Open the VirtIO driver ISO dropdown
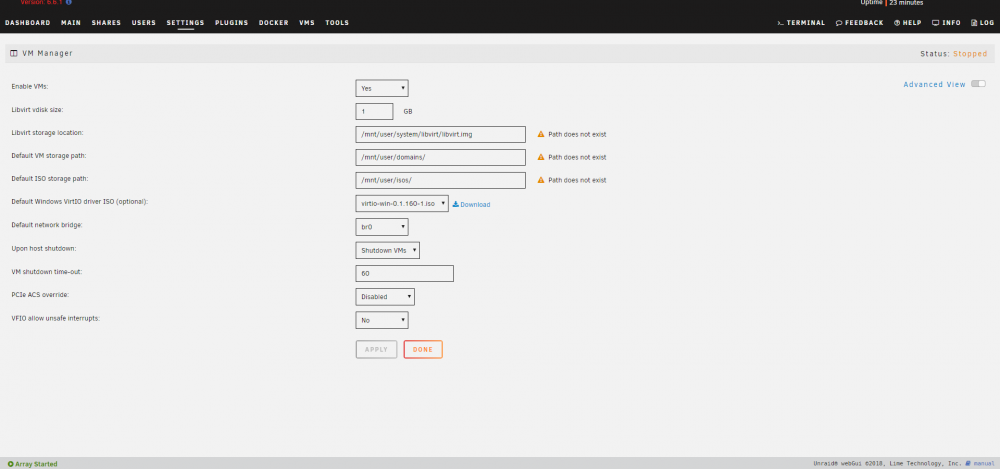 pyautogui.click(x=402, y=204)
